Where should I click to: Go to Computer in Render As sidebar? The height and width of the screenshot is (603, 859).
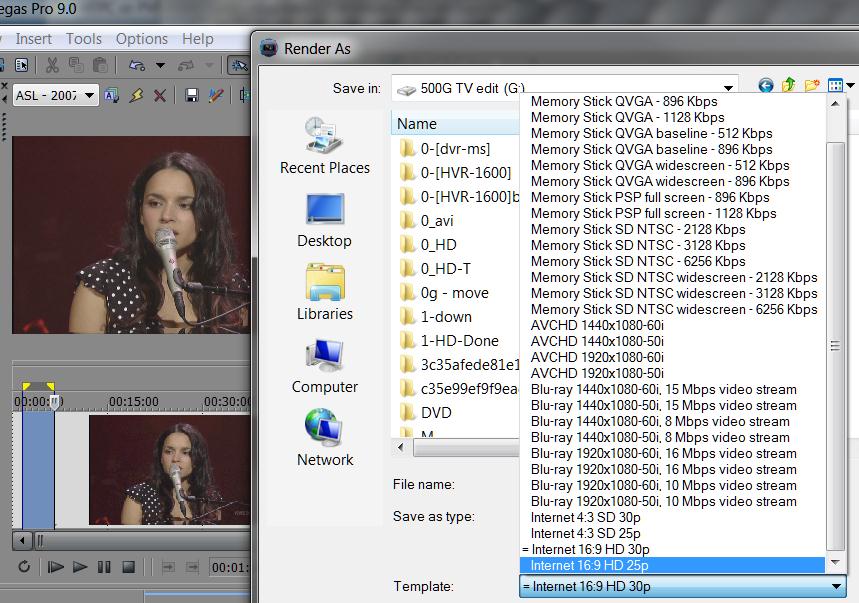coord(324,366)
